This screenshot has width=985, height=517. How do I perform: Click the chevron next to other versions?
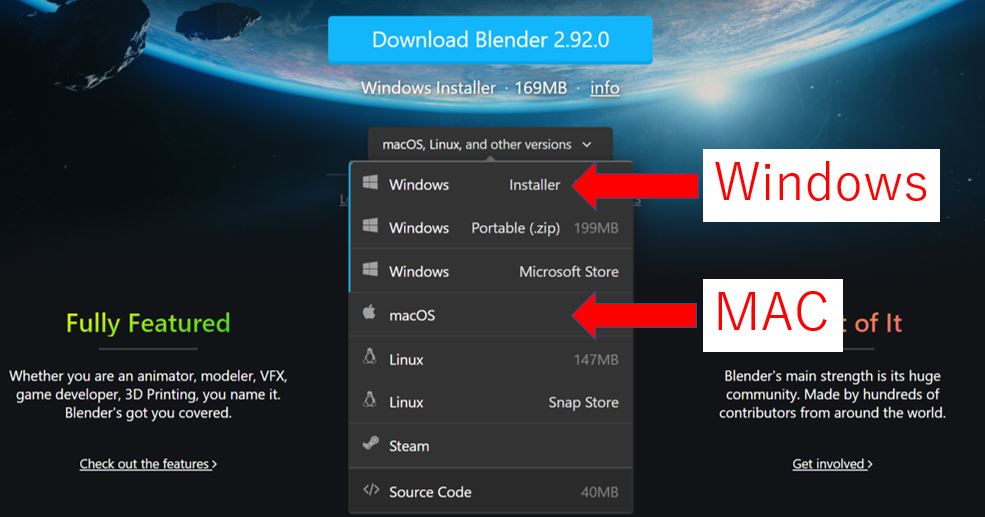tap(587, 144)
